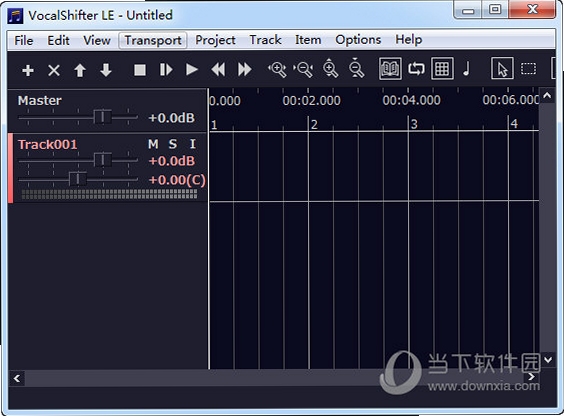Add a new track with plus icon

pyautogui.click(x=28, y=70)
